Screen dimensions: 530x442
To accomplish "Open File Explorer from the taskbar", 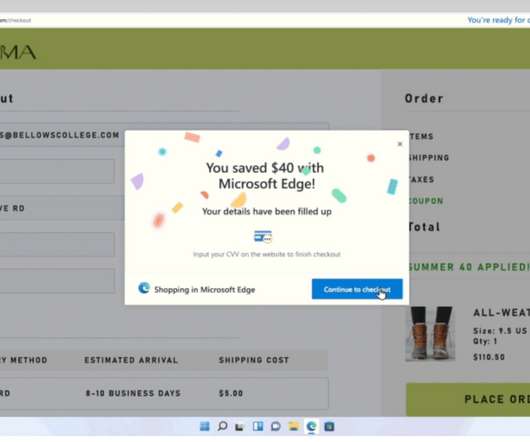I will click(x=294, y=426).
